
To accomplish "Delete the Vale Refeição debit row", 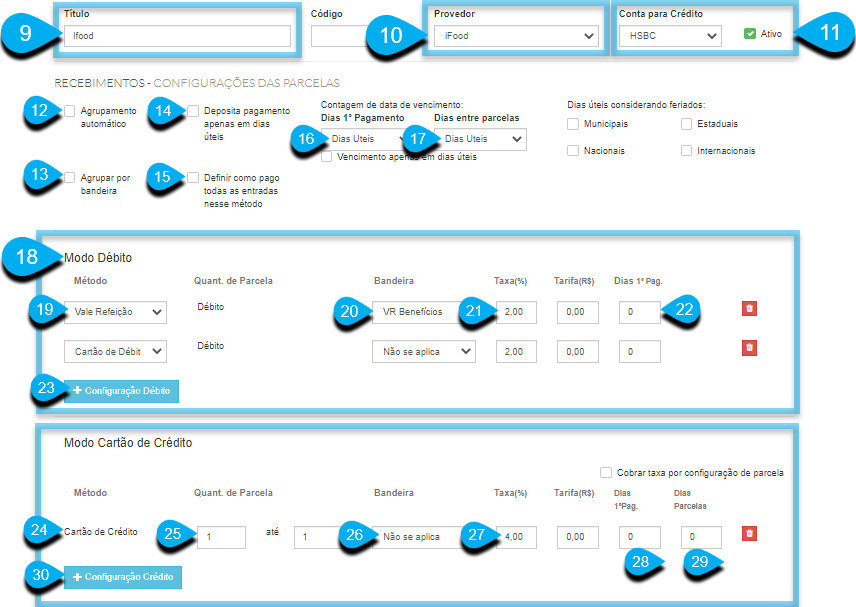I will click(x=749, y=308).
